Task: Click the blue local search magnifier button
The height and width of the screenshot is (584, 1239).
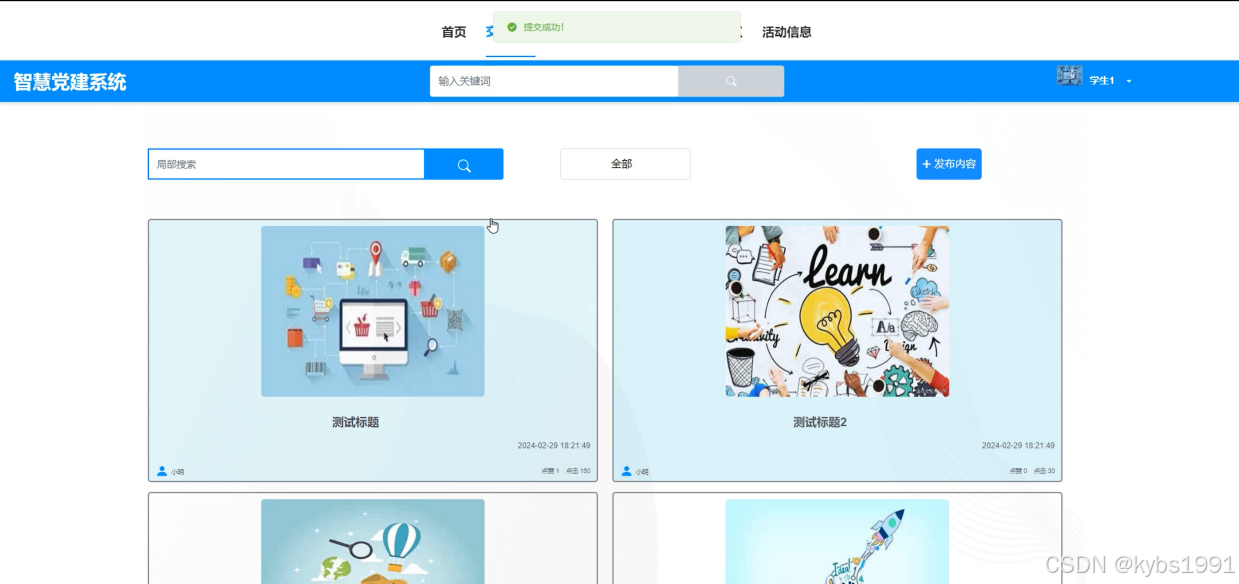Action: (464, 164)
